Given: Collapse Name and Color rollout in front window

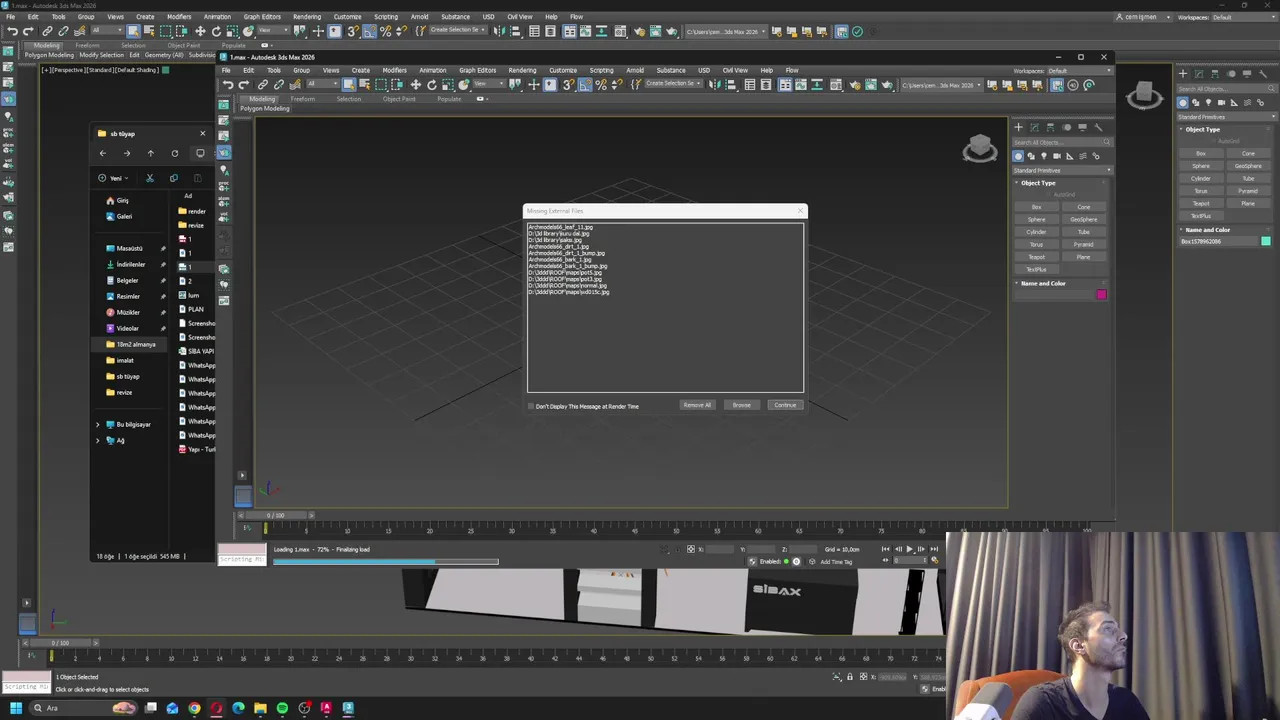Looking at the screenshot, I should 1043,283.
